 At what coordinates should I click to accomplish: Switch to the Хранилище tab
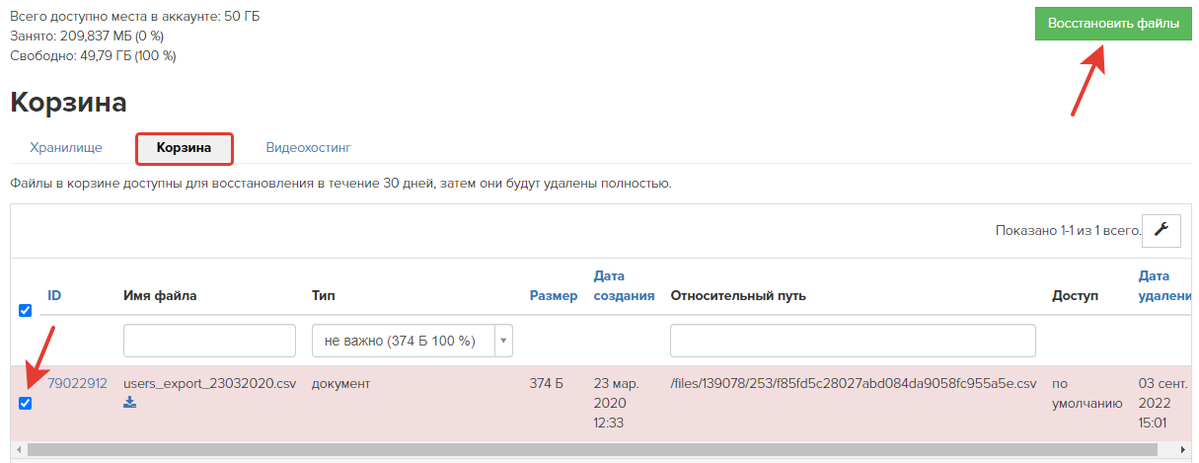tap(66, 148)
